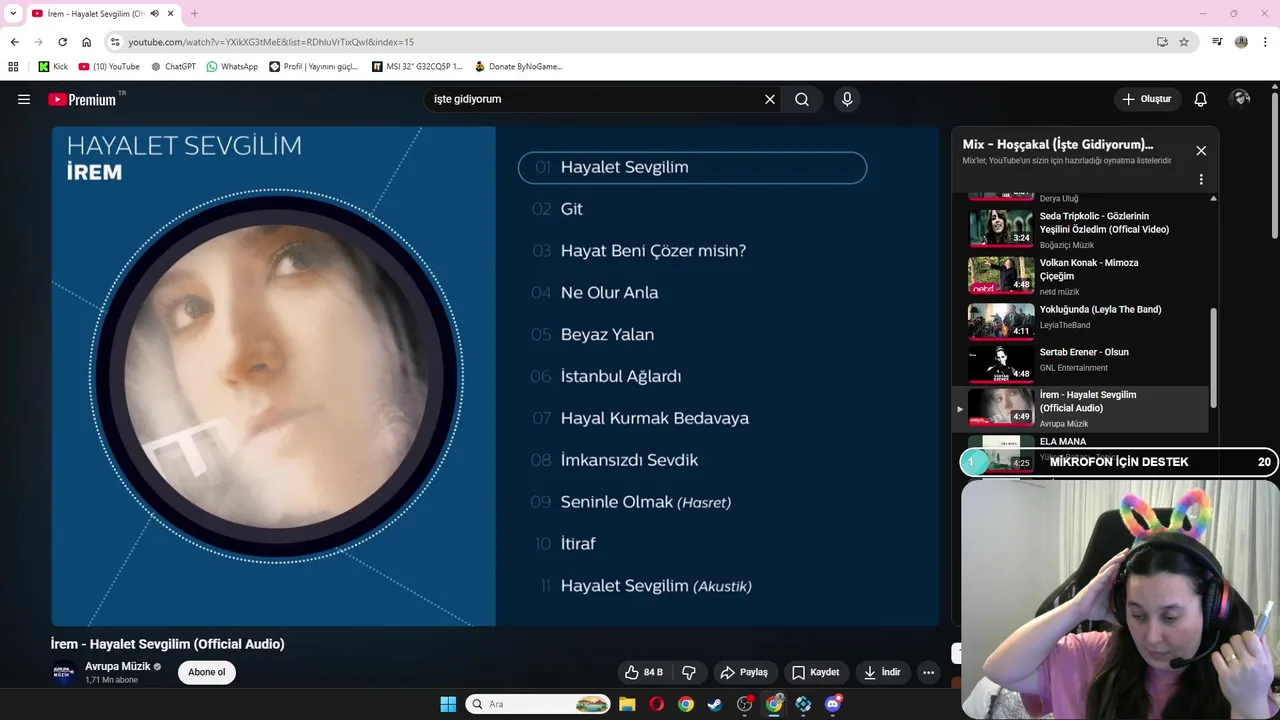Clear the search box with the X

point(770,99)
